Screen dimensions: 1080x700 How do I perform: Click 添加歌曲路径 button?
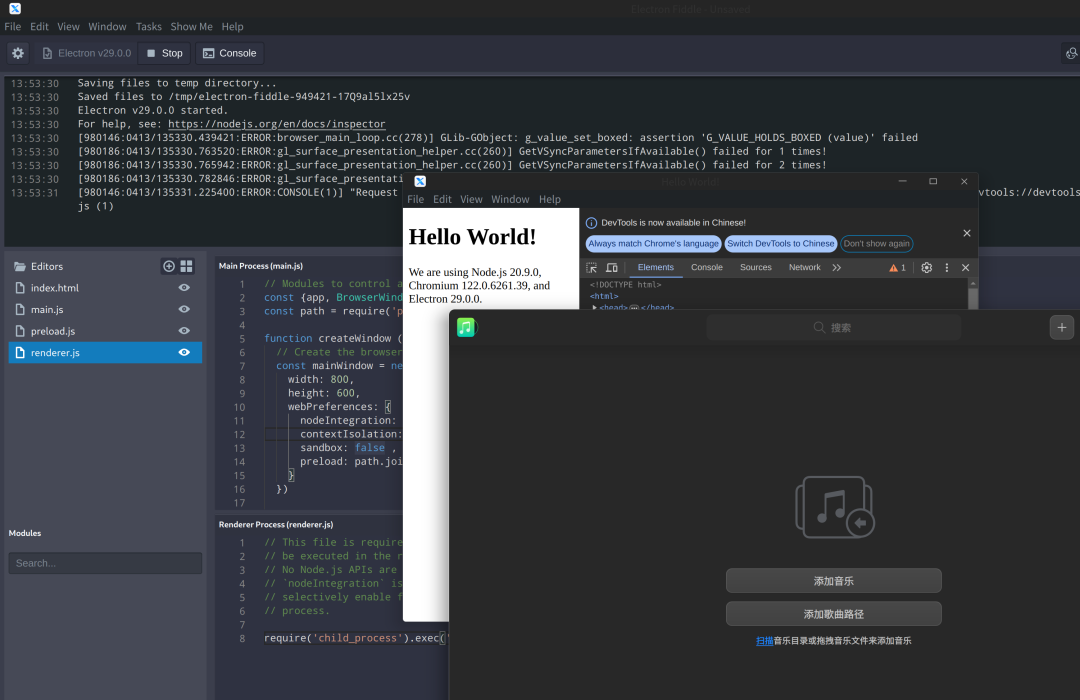(x=833, y=614)
